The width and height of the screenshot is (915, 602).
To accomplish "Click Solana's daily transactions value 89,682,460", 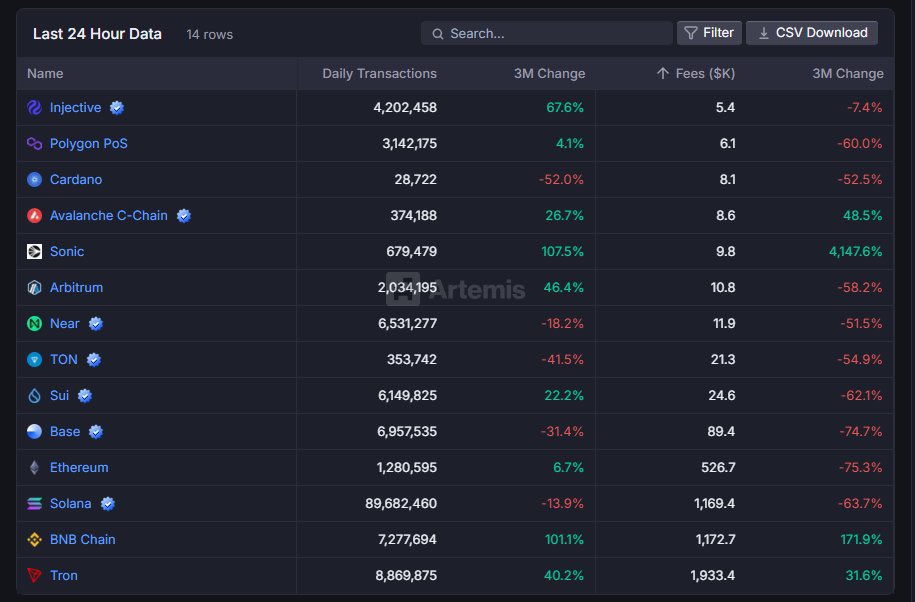I will [401, 504].
